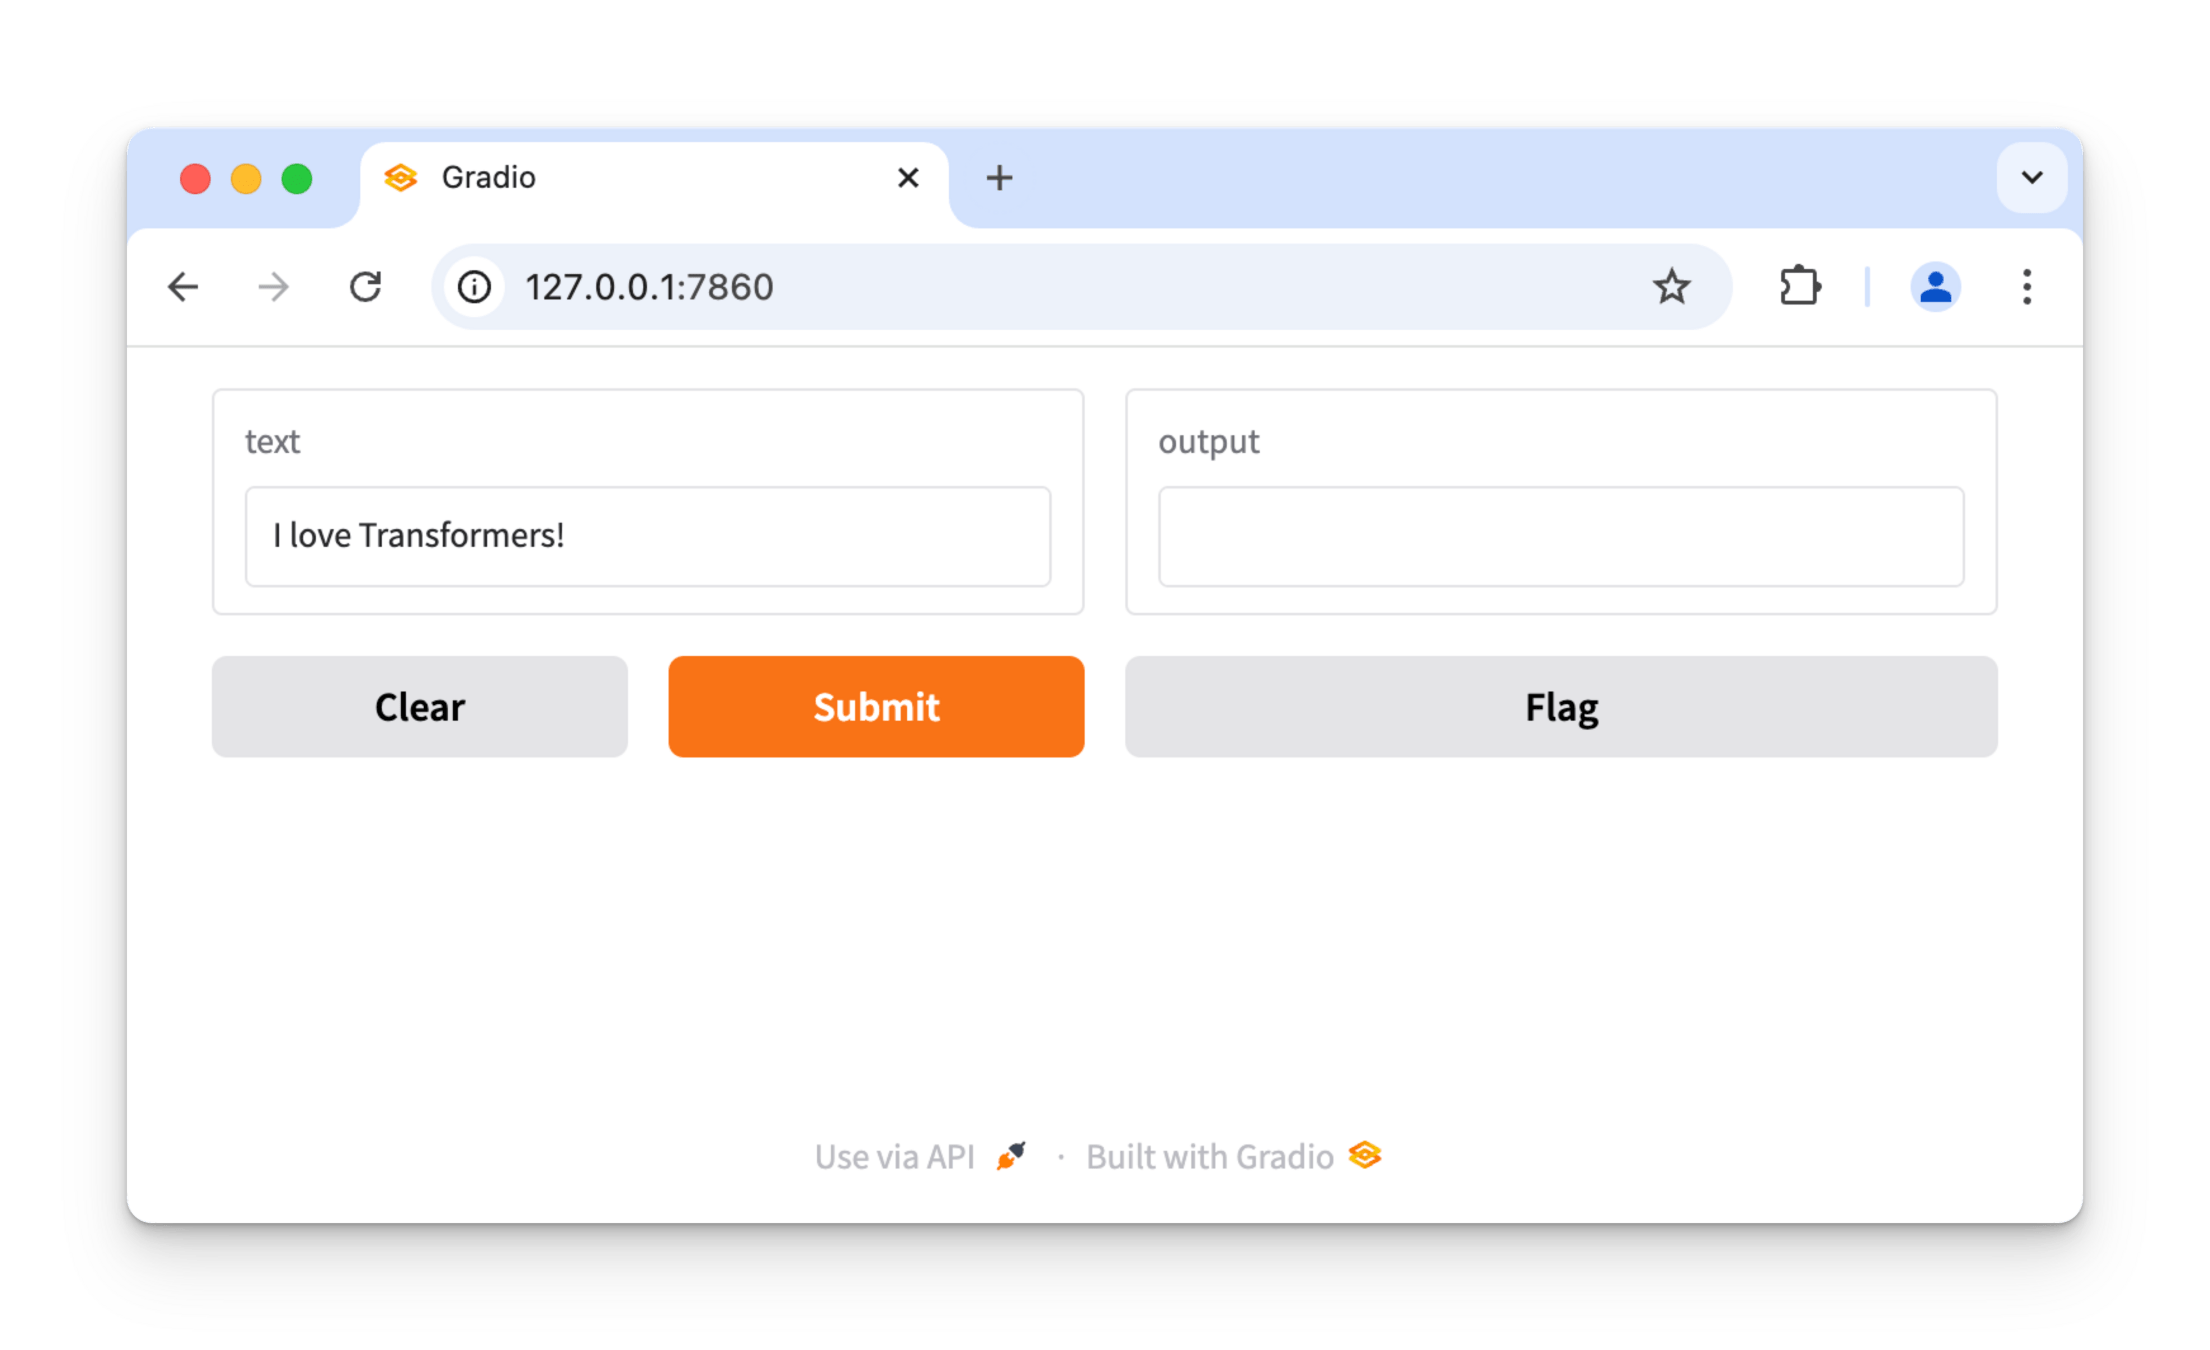This screenshot has height=1350, width=2210.
Task: Click the browser back arrow
Action: click(x=183, y=287)
